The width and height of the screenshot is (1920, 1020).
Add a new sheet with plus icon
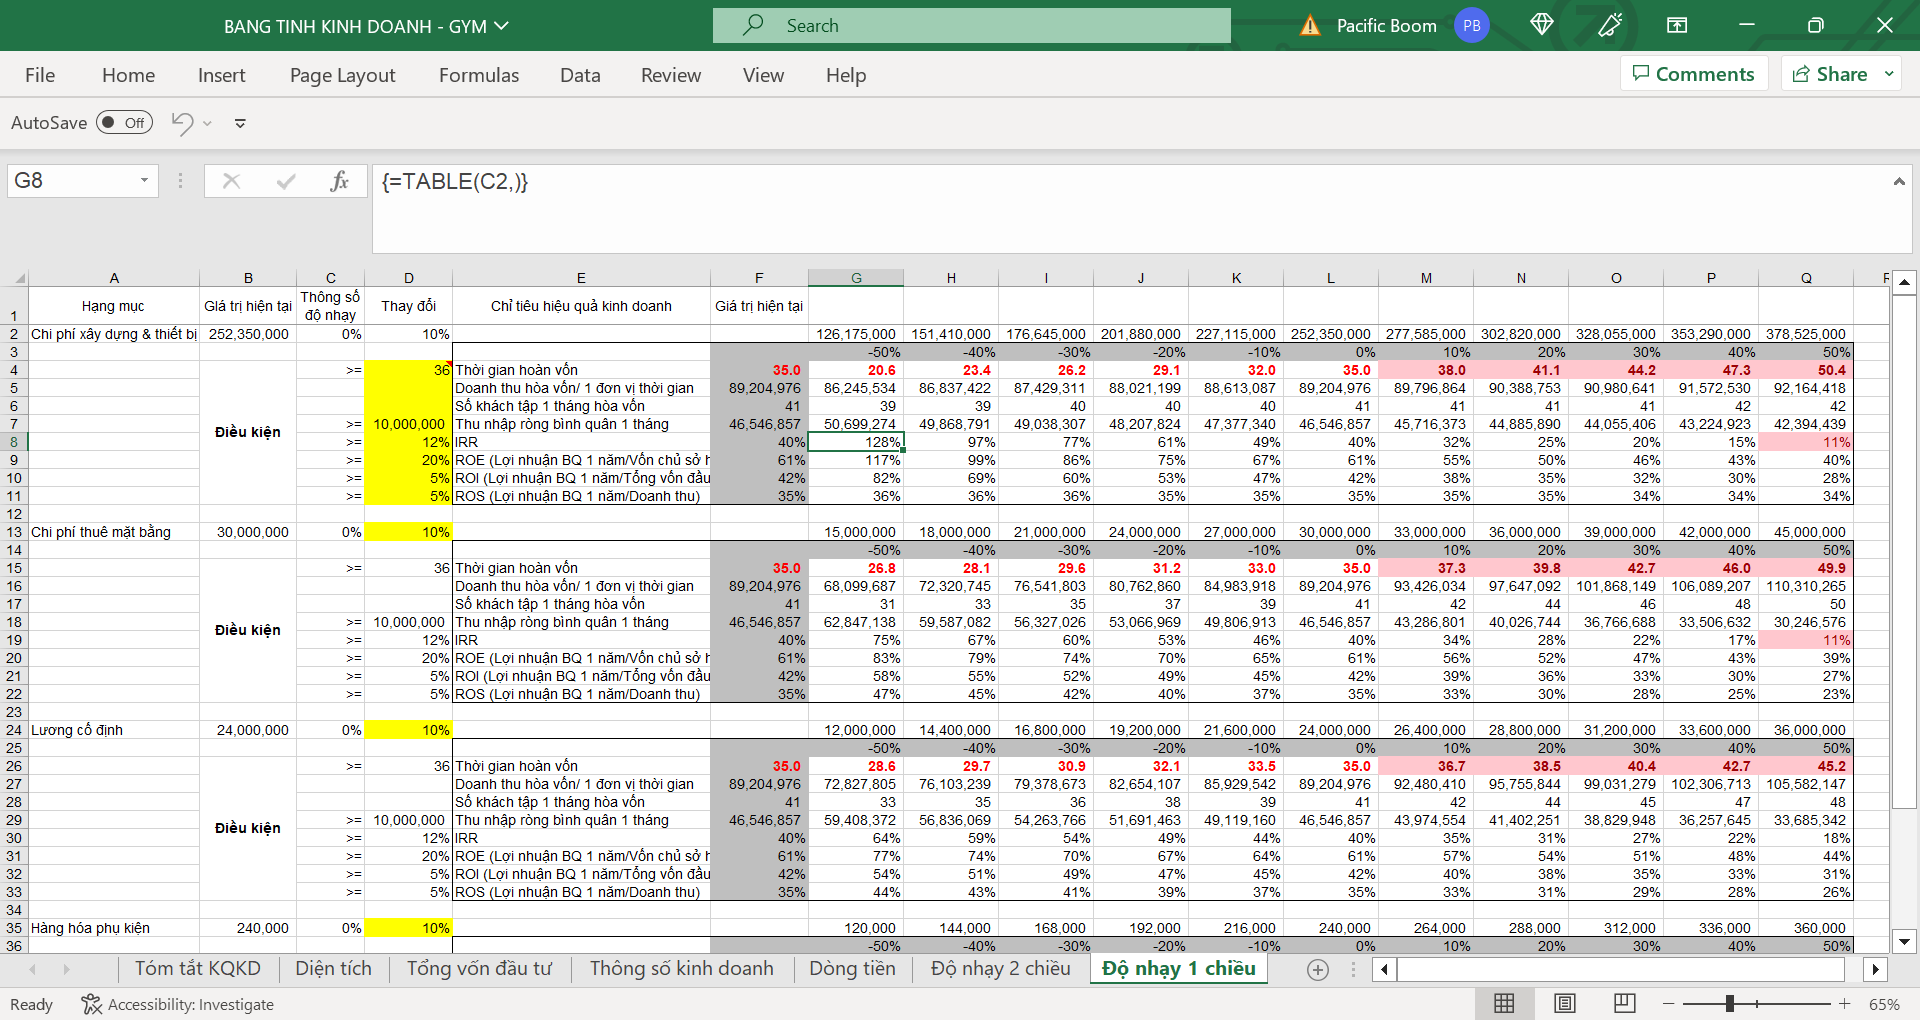point(1318,969)
